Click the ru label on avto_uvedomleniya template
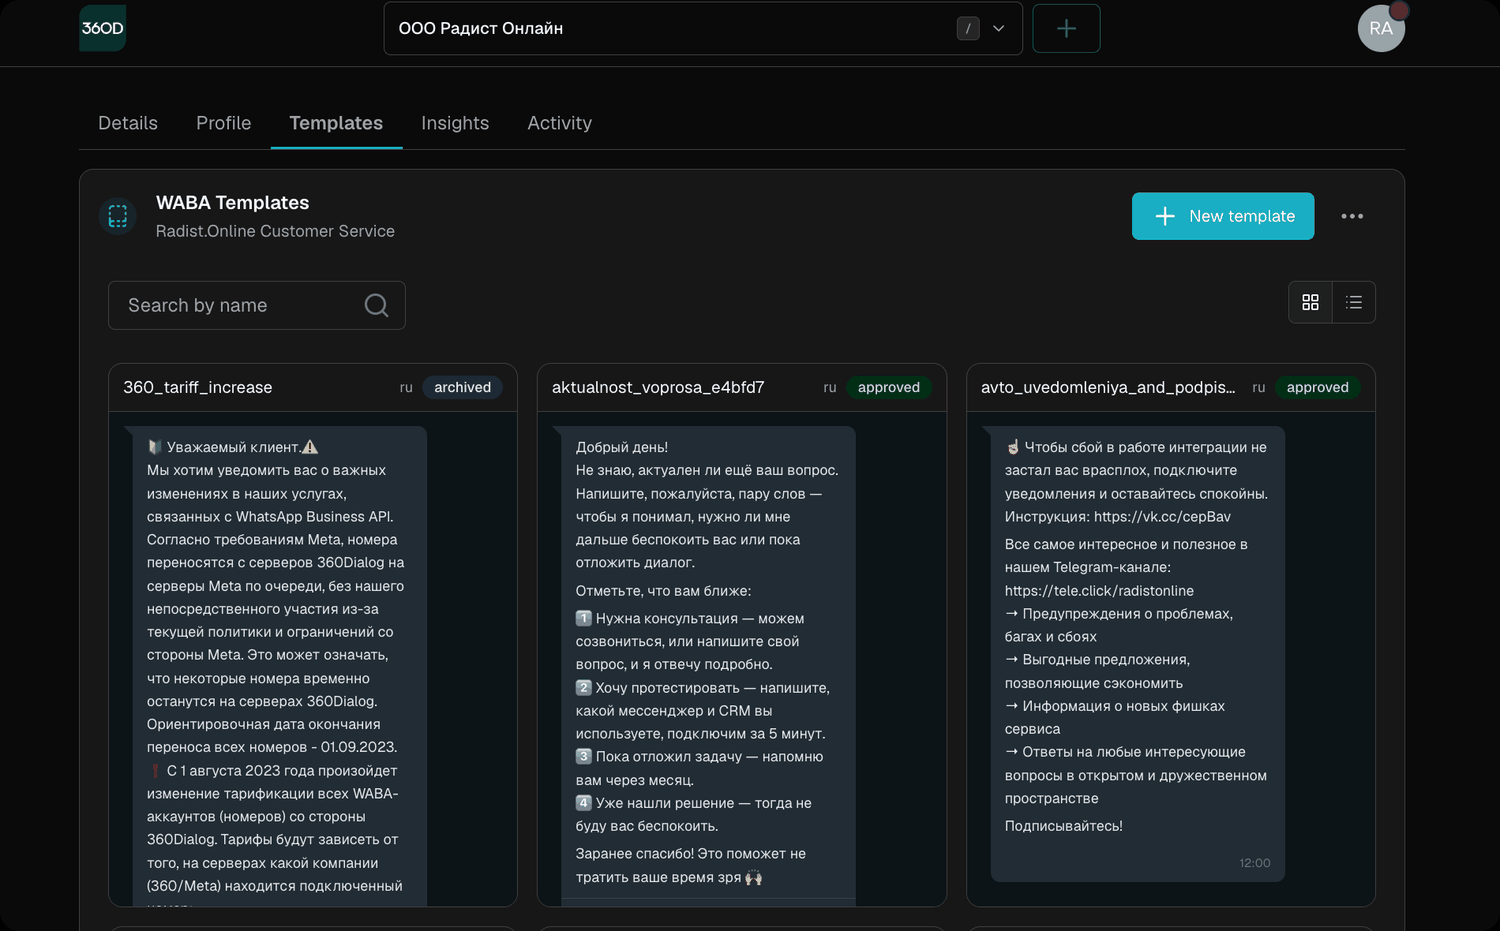The width and height of the screenshot is (1500, 931). point(1259,387)
